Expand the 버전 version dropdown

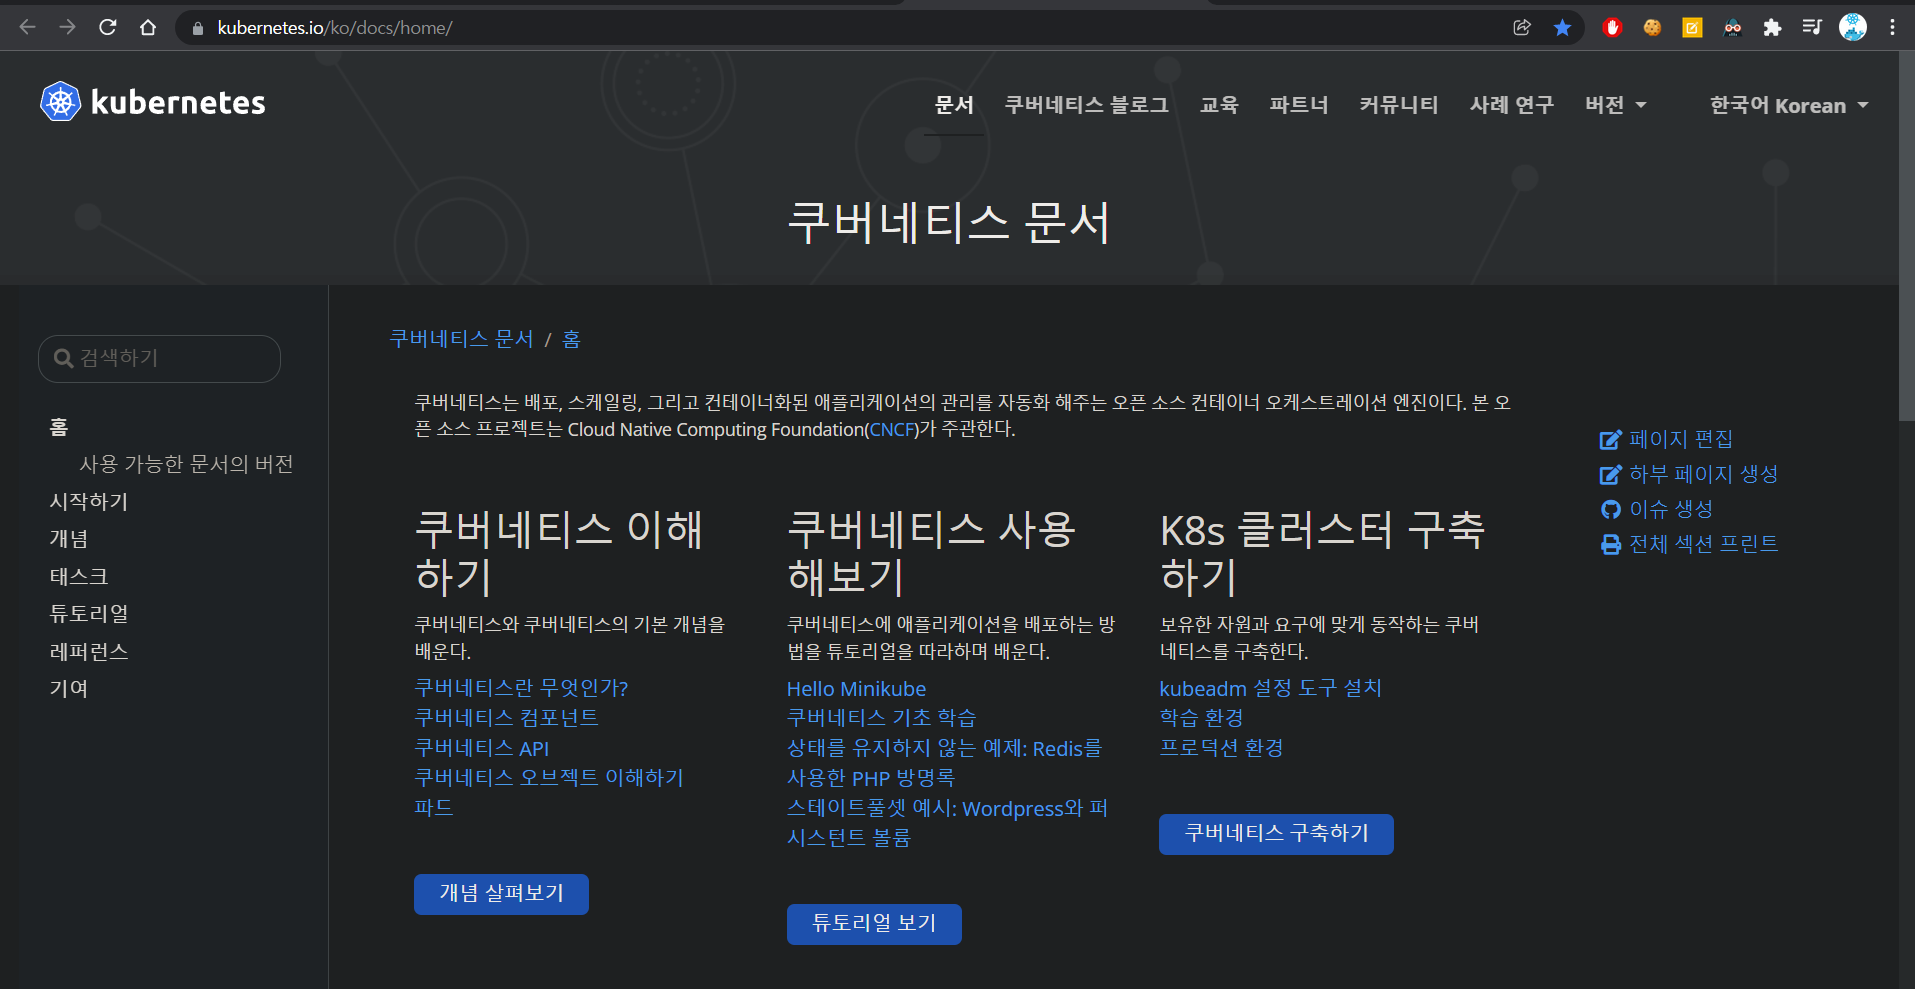pyautogui.click(x=1615, y=105)
